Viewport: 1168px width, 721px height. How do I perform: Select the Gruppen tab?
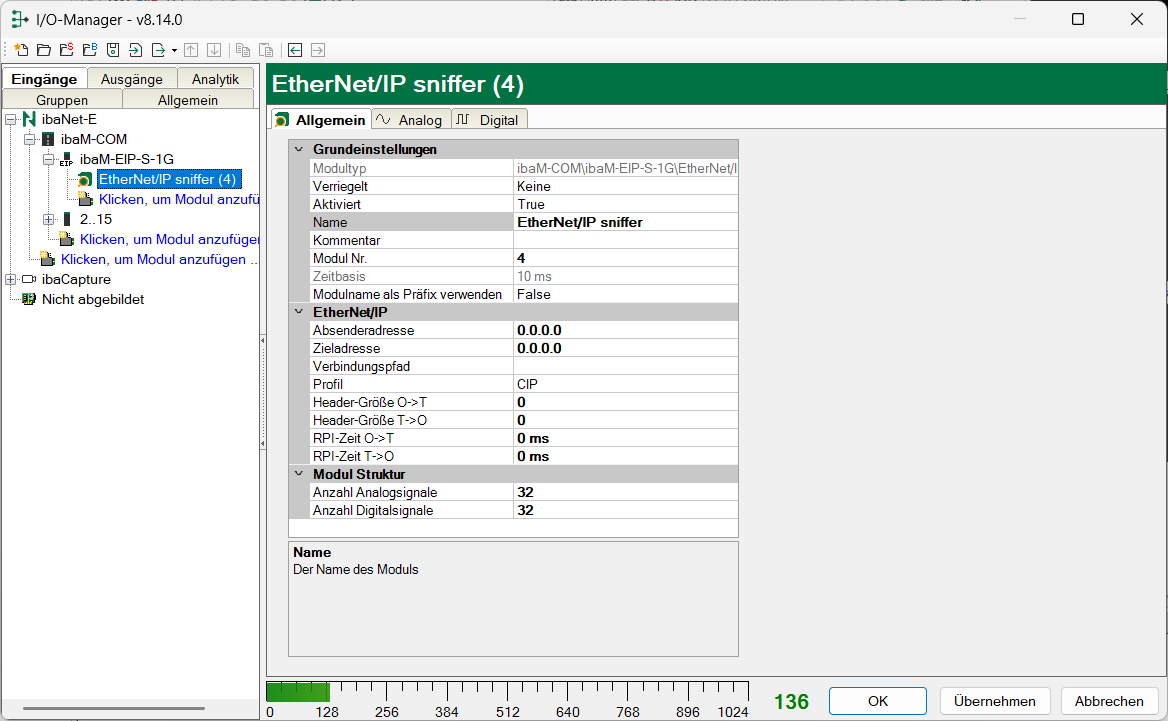[x=62, y=100]
